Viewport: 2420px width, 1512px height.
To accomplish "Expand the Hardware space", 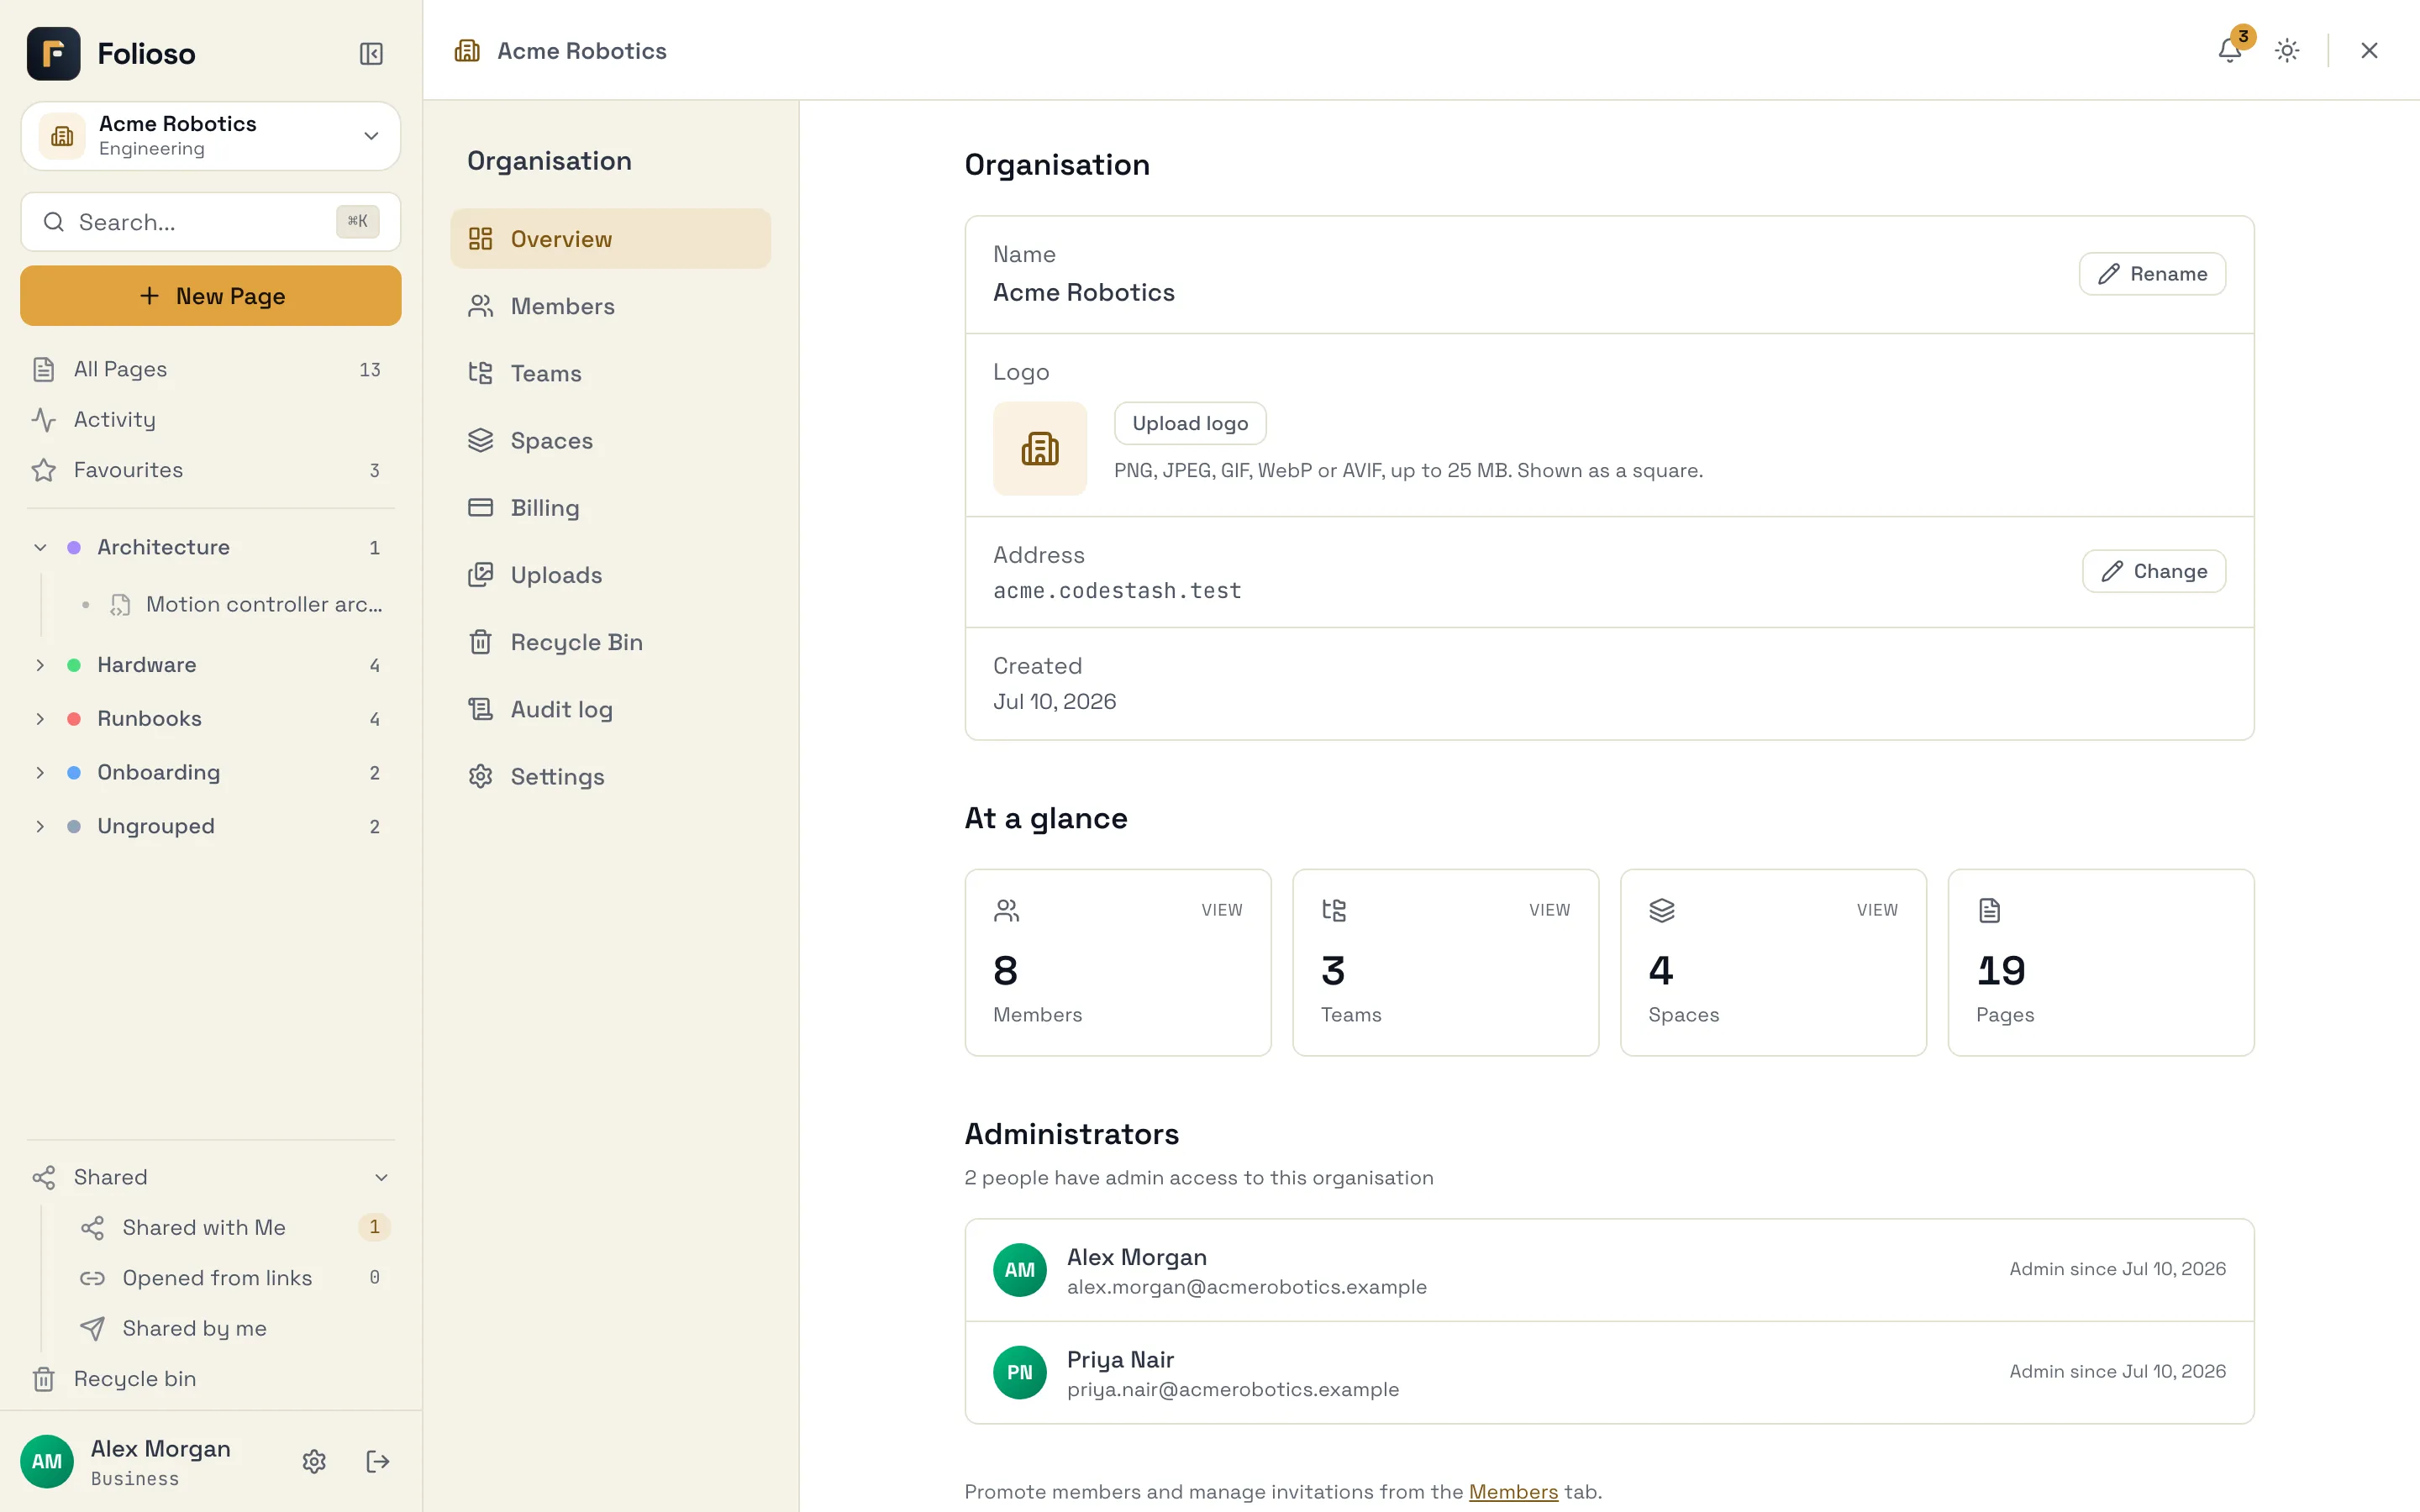I will point(40,665).
